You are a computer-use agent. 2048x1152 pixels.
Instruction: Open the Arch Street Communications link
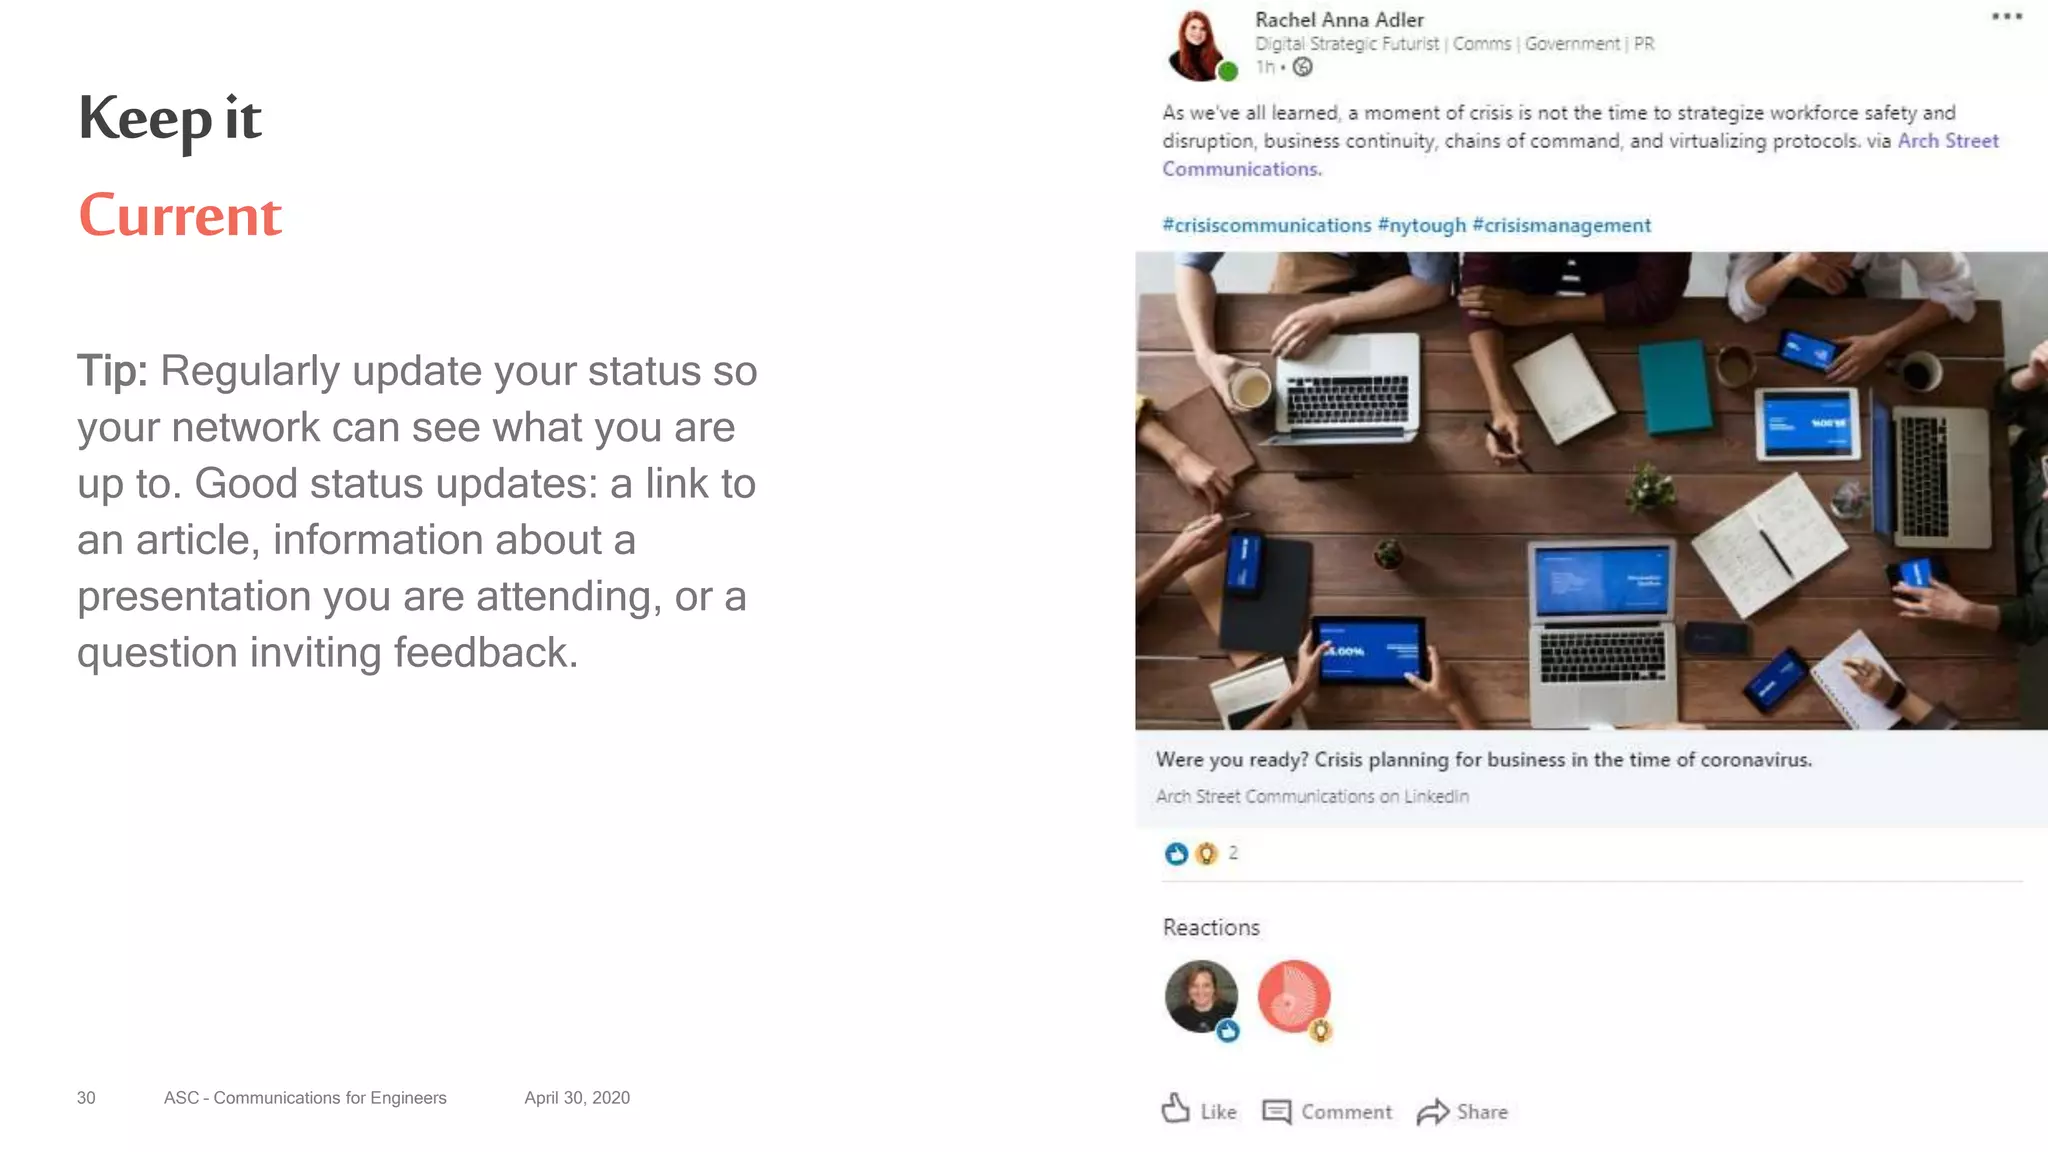click(1580, 155)
